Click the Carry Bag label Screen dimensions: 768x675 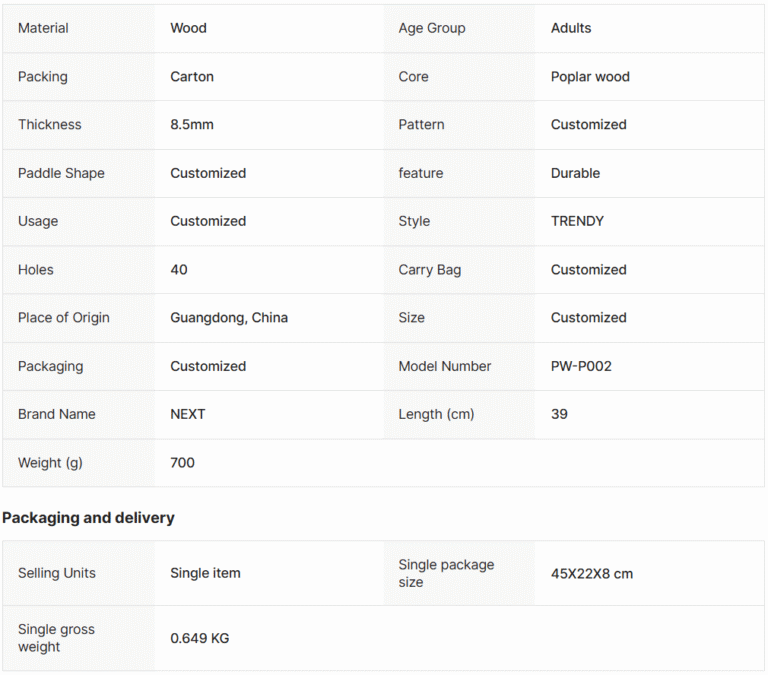tap(430, 270)
